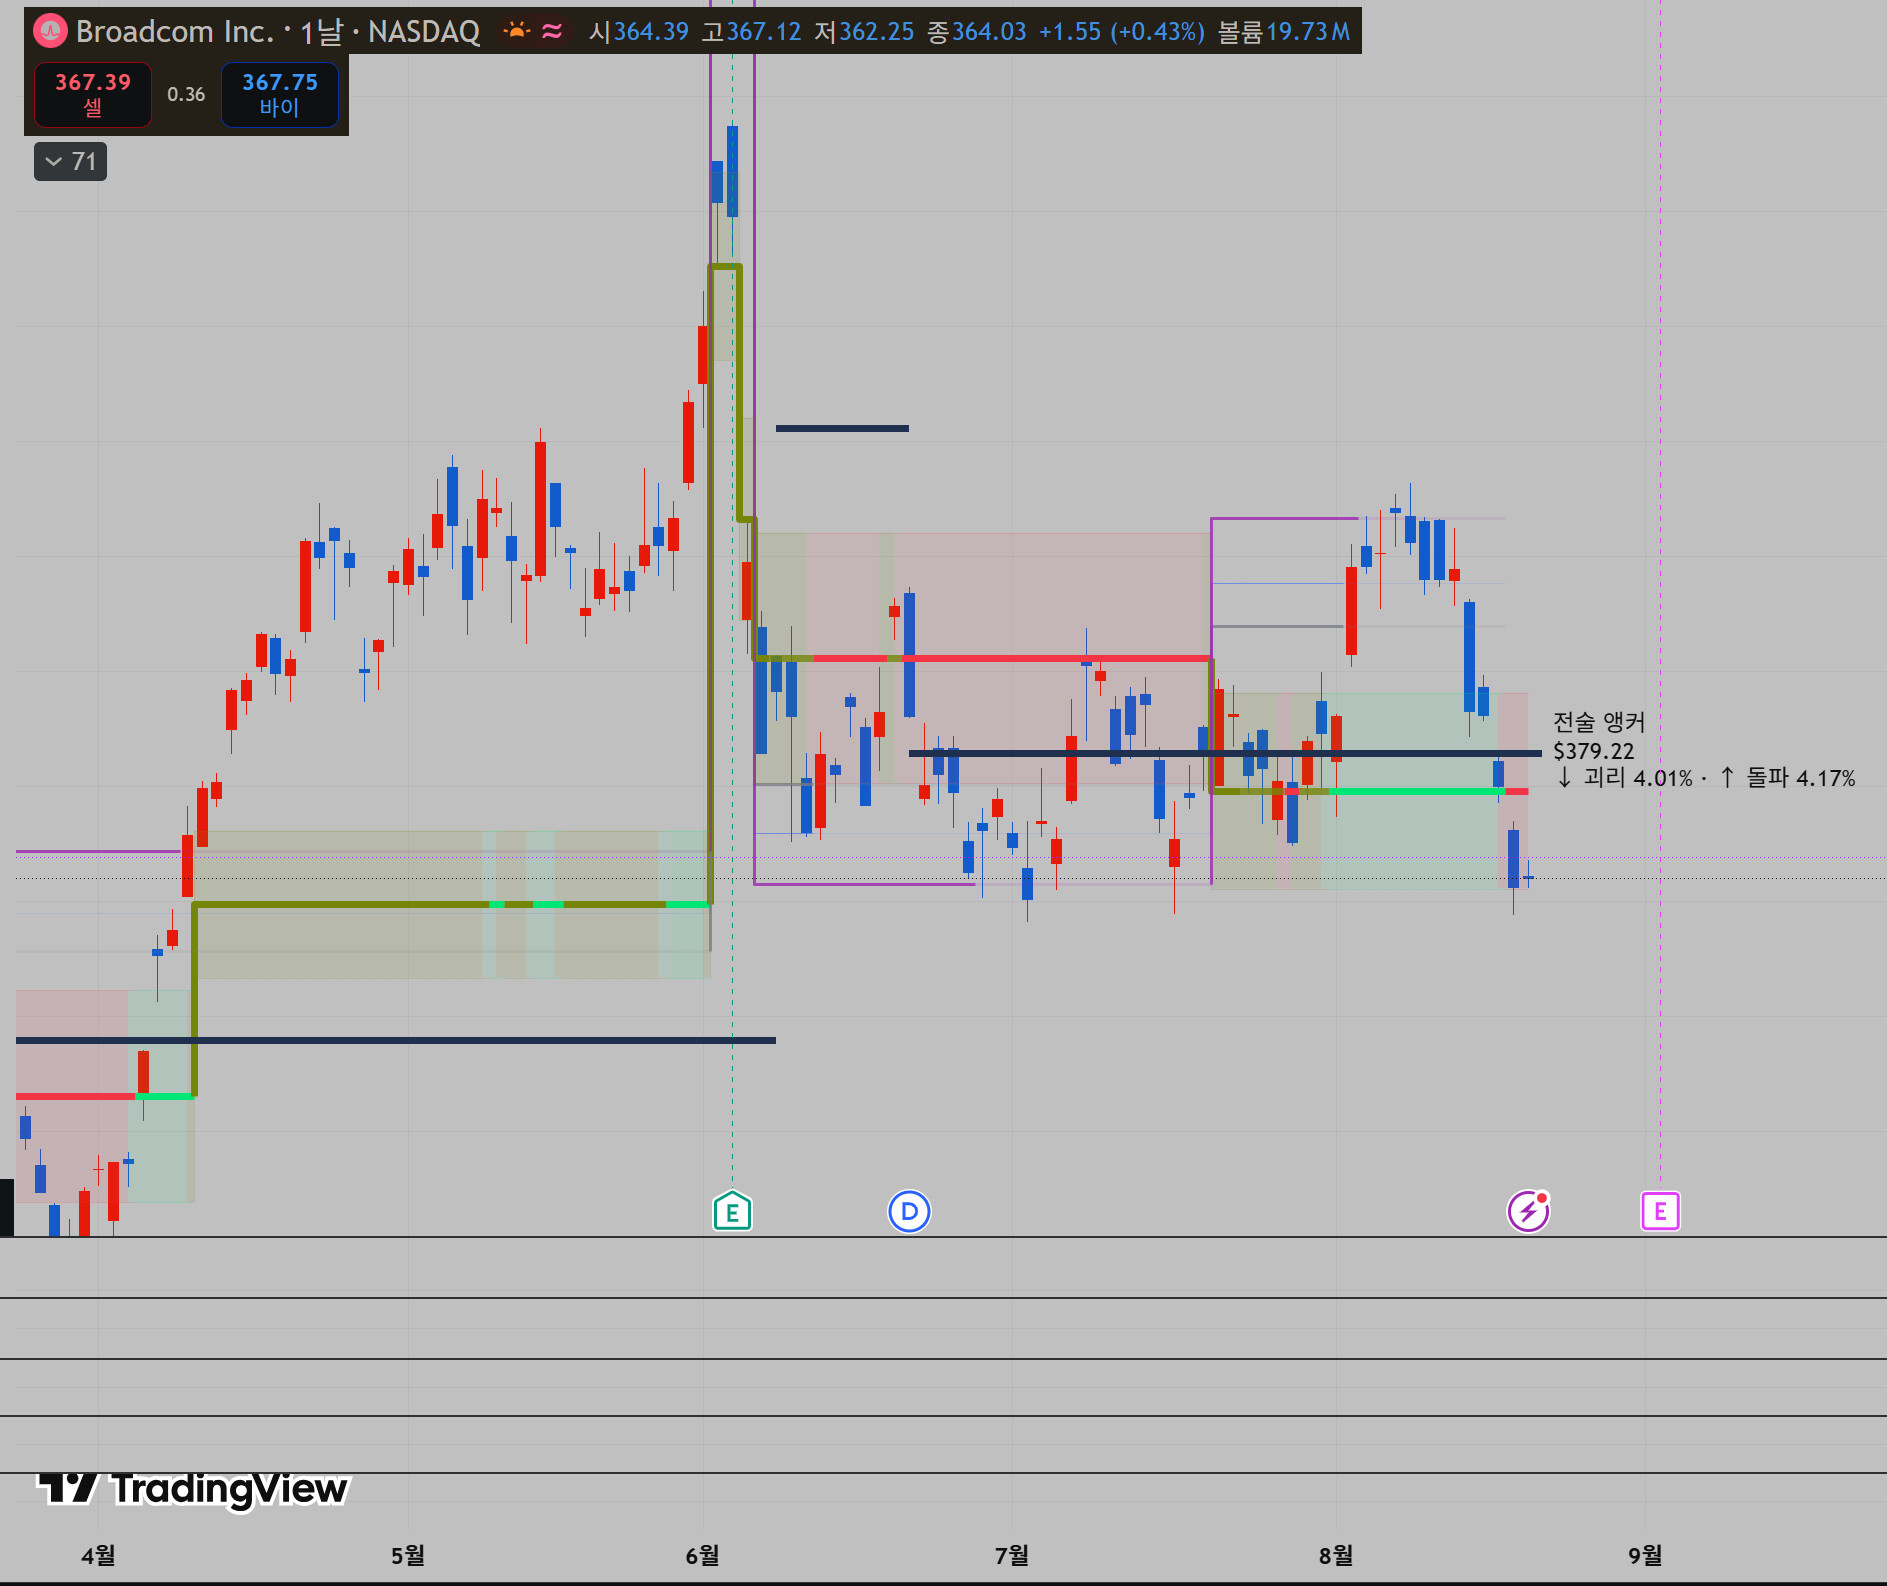Click the close price 종 364.03
Image resolution: width=1887 pixels, height=1586 pixels.
[x=977, y=32]
